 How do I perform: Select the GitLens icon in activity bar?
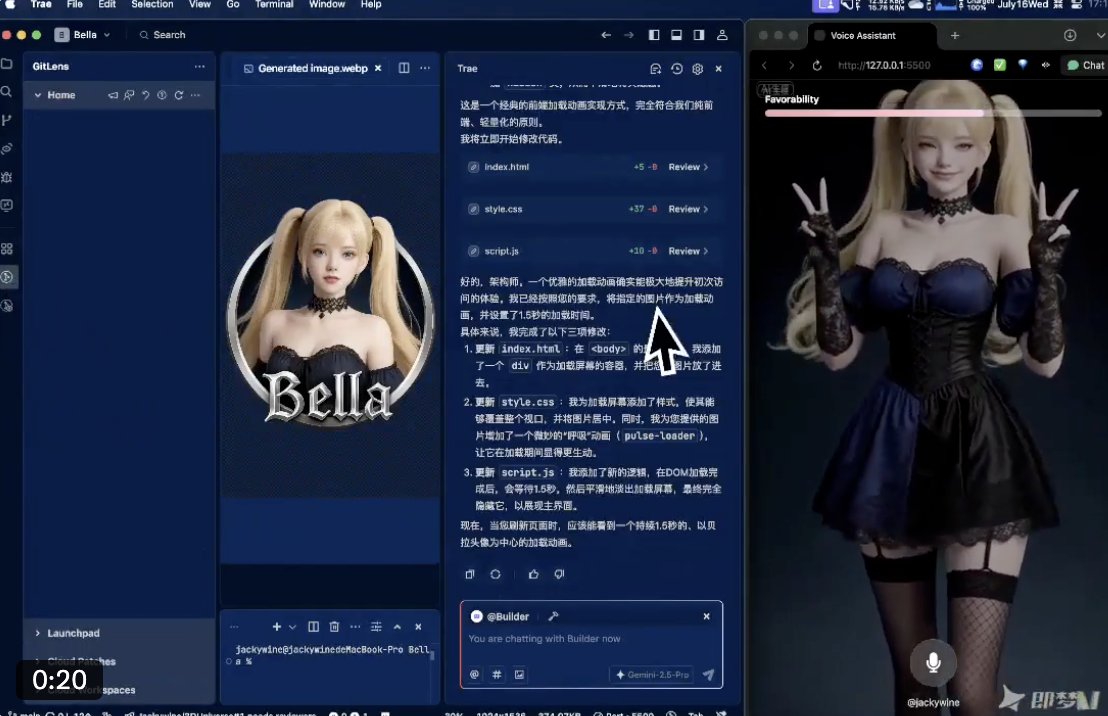(x=7, y=277)
